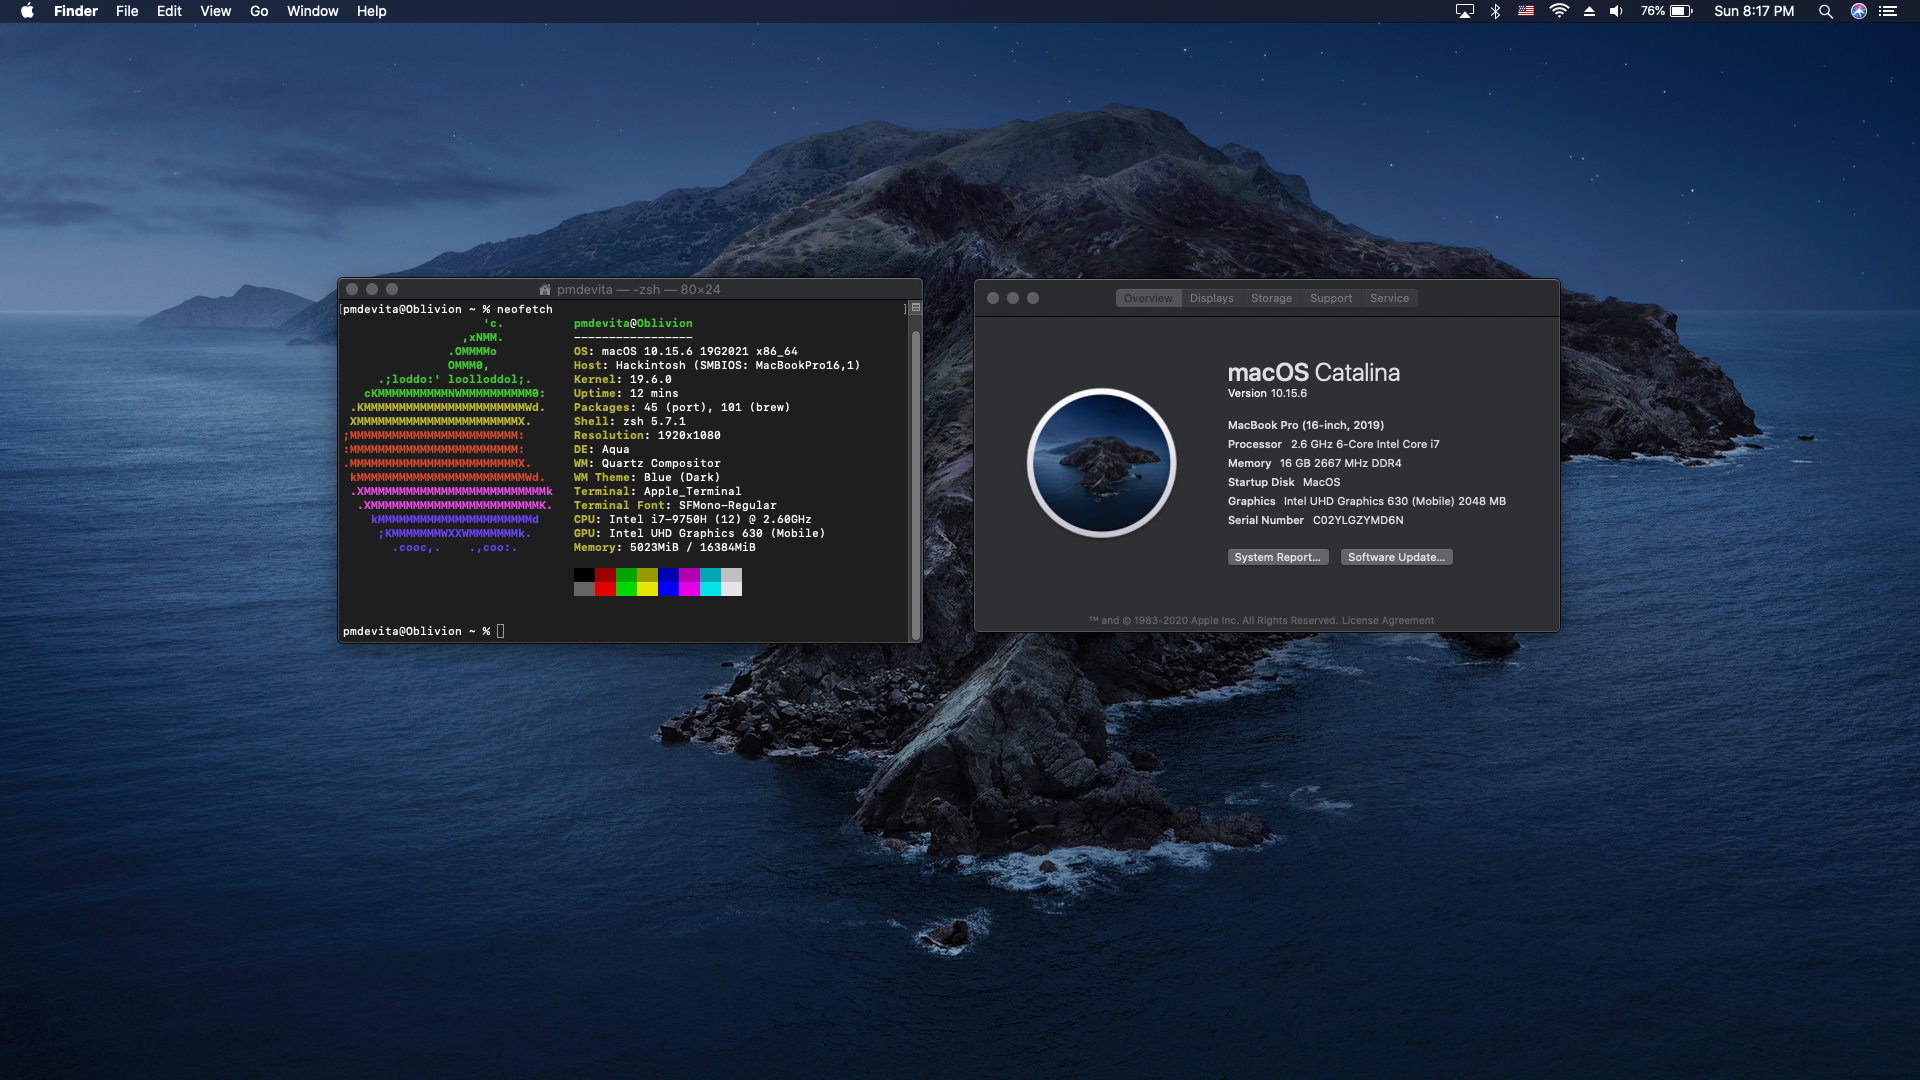Click the date and time Sun 8:17 PM
1920x1080 pixels.
point(1754,11)
